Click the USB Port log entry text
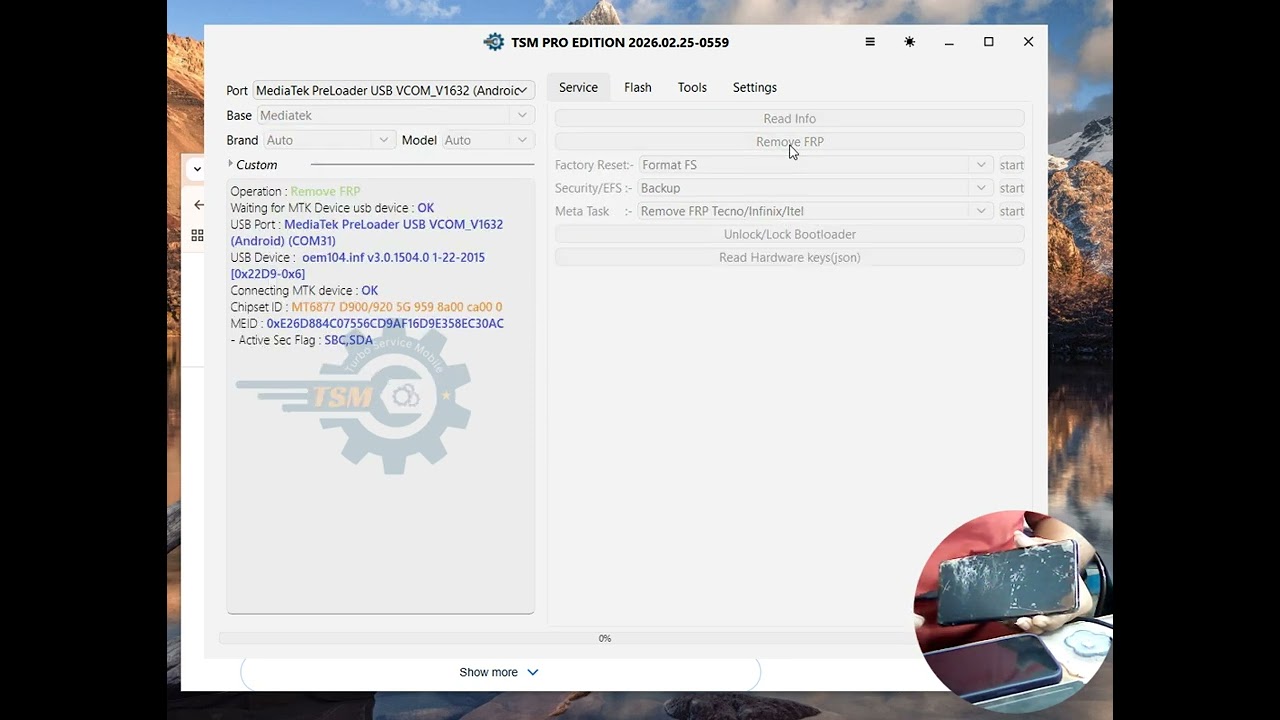The width and height of the screenshot is (1280, 720). pos(367,232)
